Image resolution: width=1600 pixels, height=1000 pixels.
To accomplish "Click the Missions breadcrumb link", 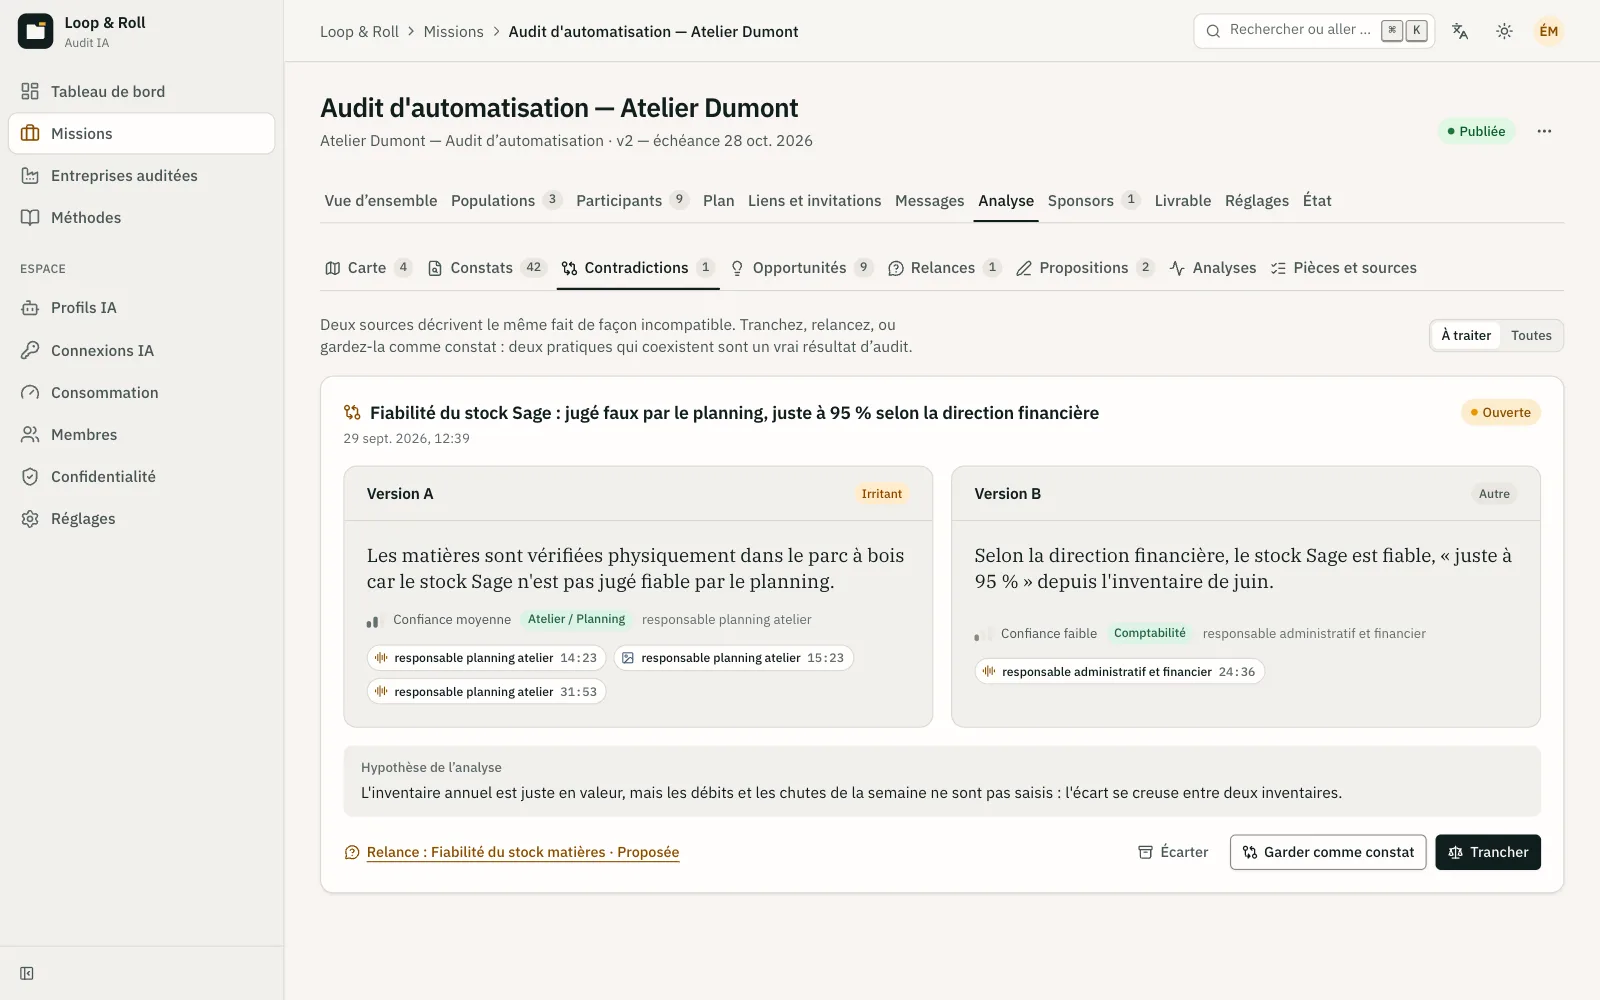I will click(x=453, y=32).
